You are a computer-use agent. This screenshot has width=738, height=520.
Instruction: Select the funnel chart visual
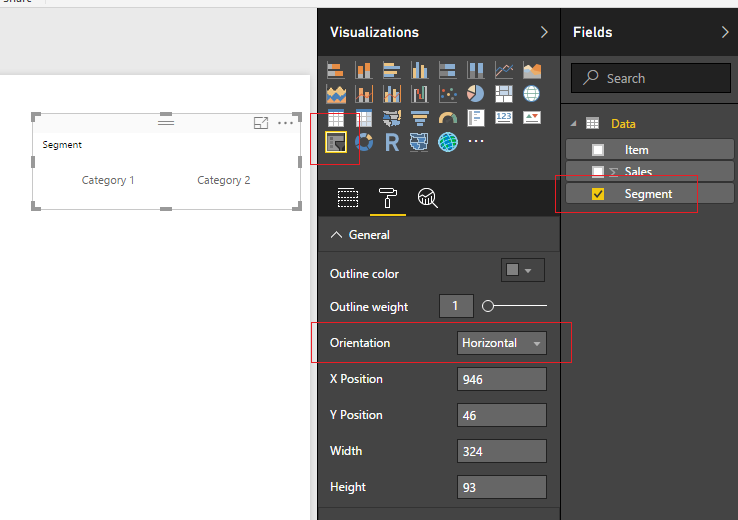(419, 118)
